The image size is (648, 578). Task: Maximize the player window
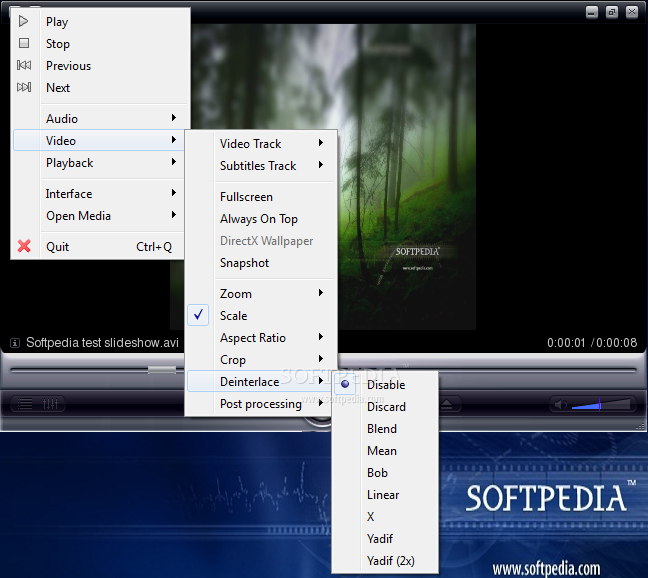[x=612, y=12]
